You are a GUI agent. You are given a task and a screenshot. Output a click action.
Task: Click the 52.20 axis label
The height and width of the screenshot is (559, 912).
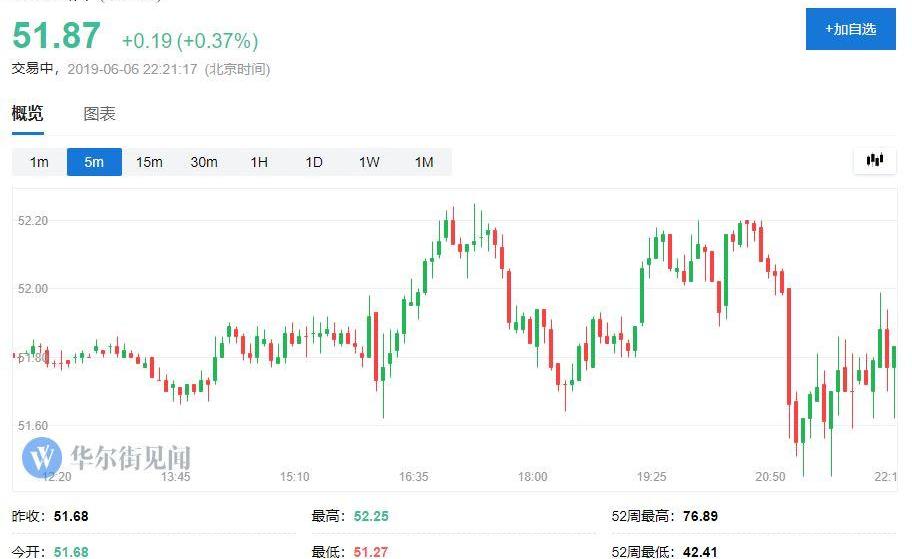point(33,220)
